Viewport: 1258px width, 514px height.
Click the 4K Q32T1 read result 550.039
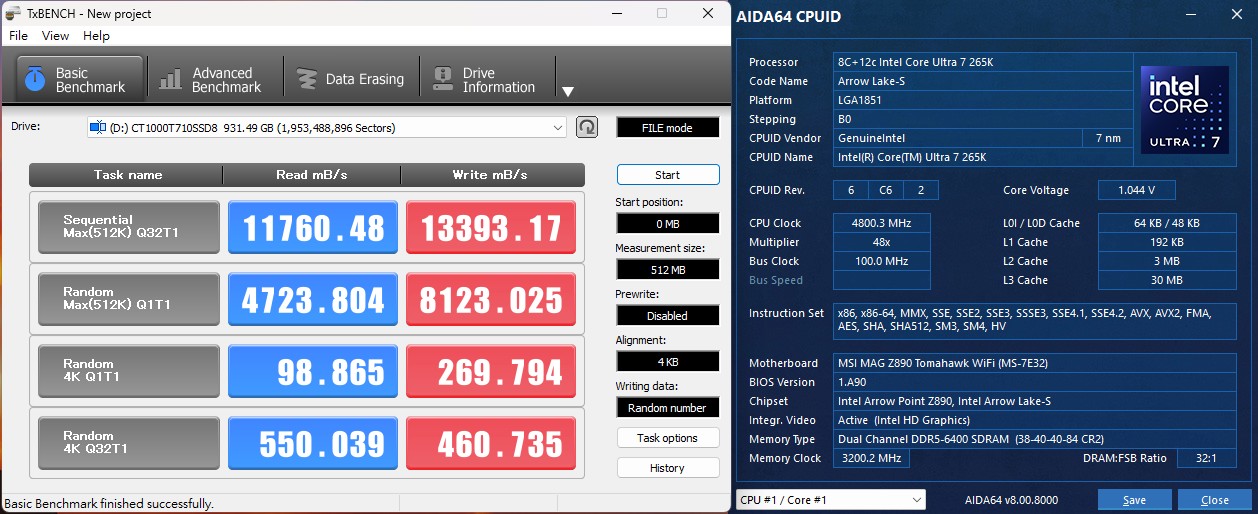tap(312, 443)
